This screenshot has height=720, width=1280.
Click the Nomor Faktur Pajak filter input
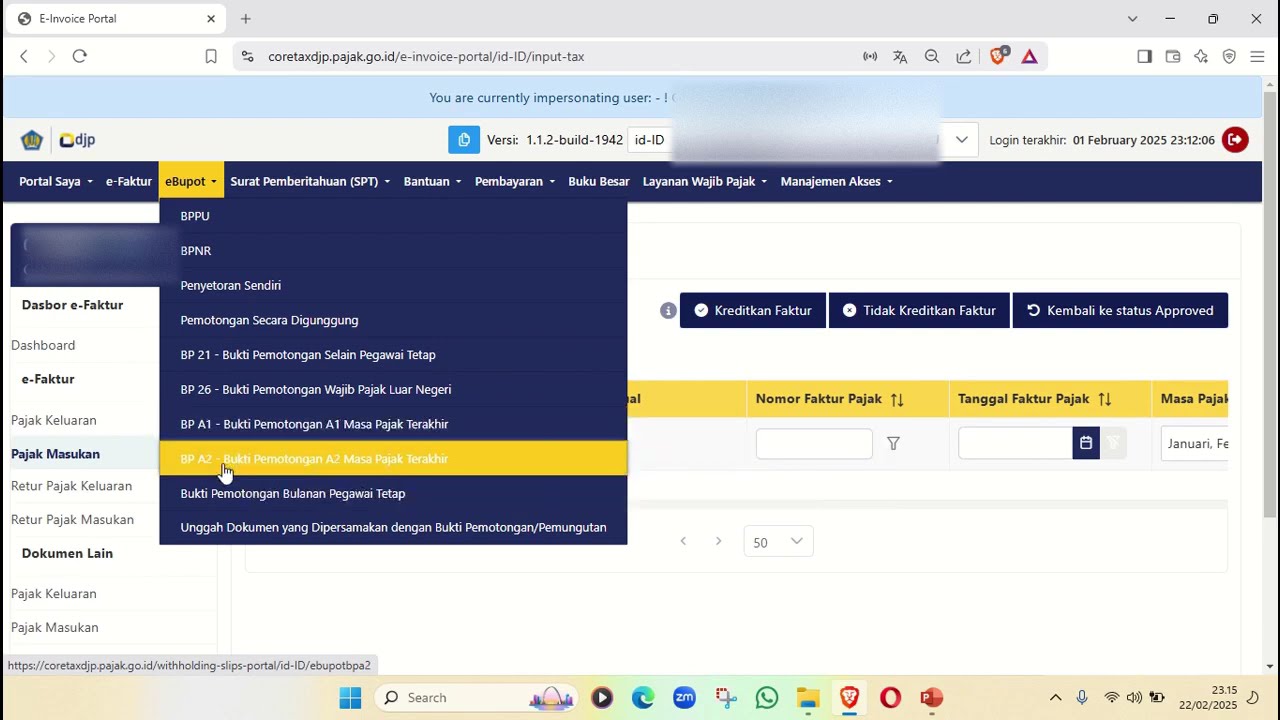coord(814,443)
